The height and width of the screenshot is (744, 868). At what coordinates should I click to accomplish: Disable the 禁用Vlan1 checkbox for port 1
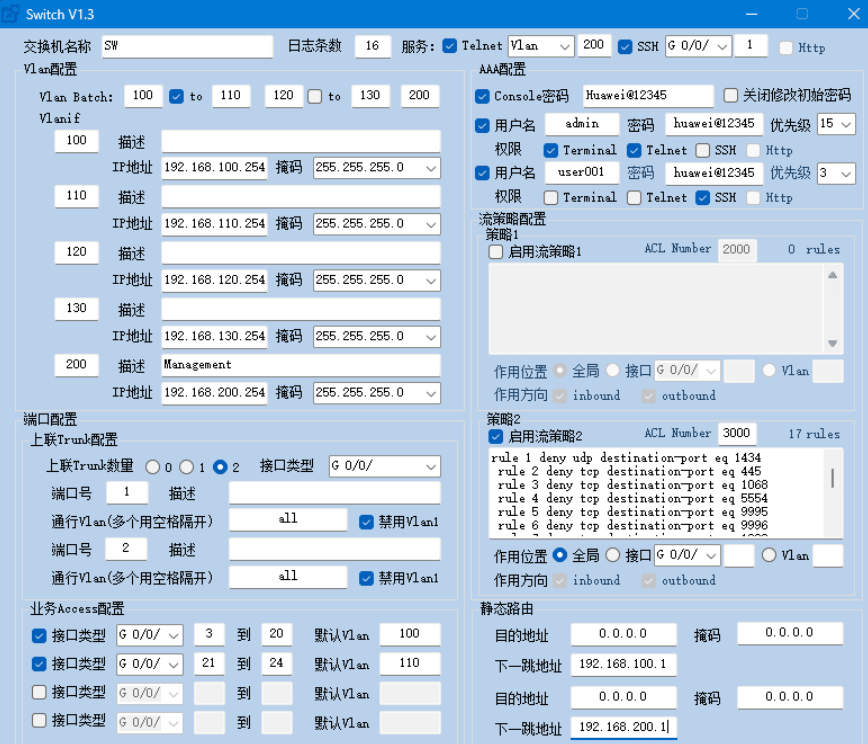click(x=366, y=520)
